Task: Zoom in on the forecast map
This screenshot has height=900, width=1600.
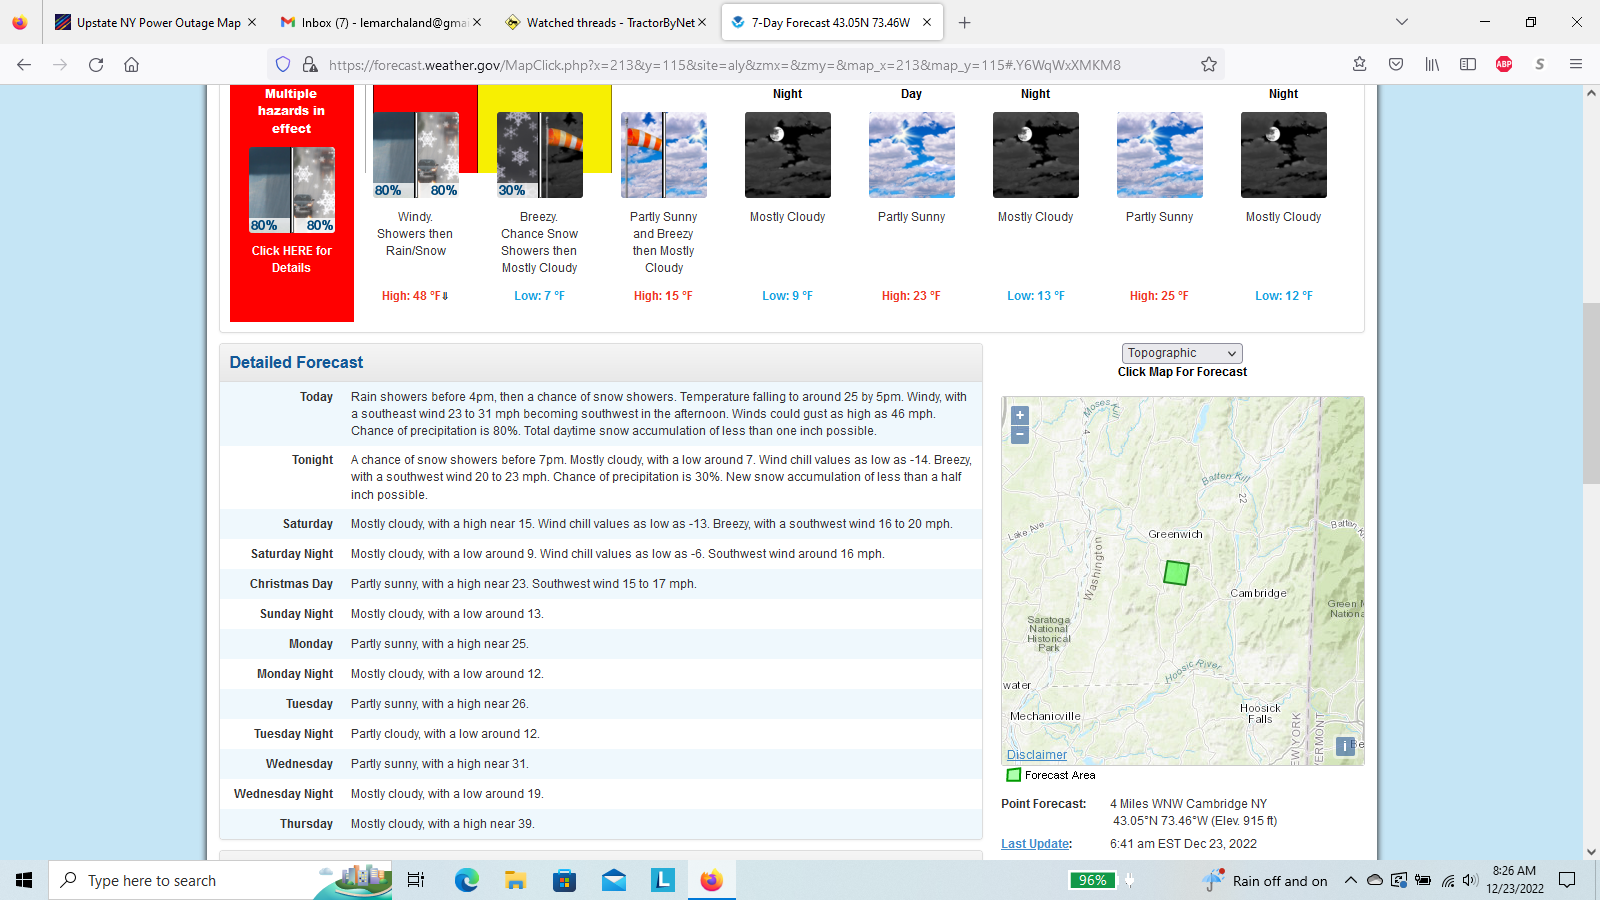Action: 1020,415
